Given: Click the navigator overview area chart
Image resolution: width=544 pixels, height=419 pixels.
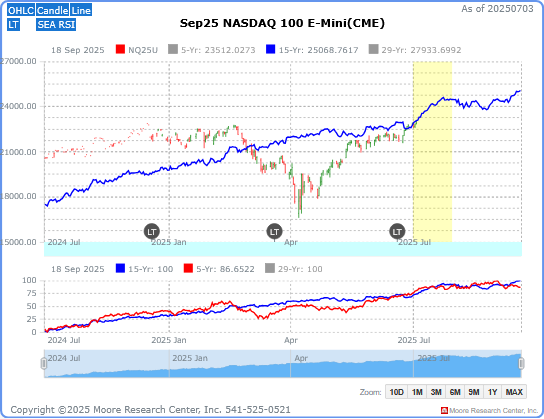Looking at the screenshot, I should [x=282, y=364].
